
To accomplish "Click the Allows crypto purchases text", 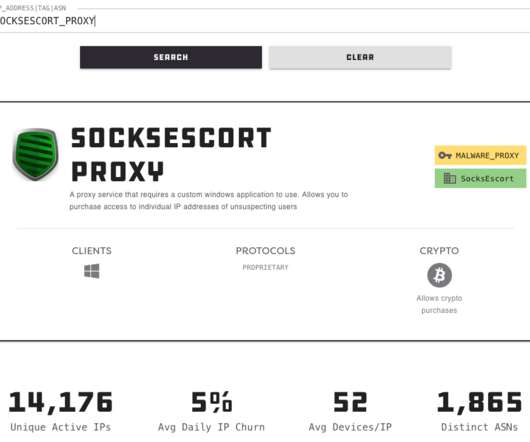I will pyautogui.click(x=439, y=304).
